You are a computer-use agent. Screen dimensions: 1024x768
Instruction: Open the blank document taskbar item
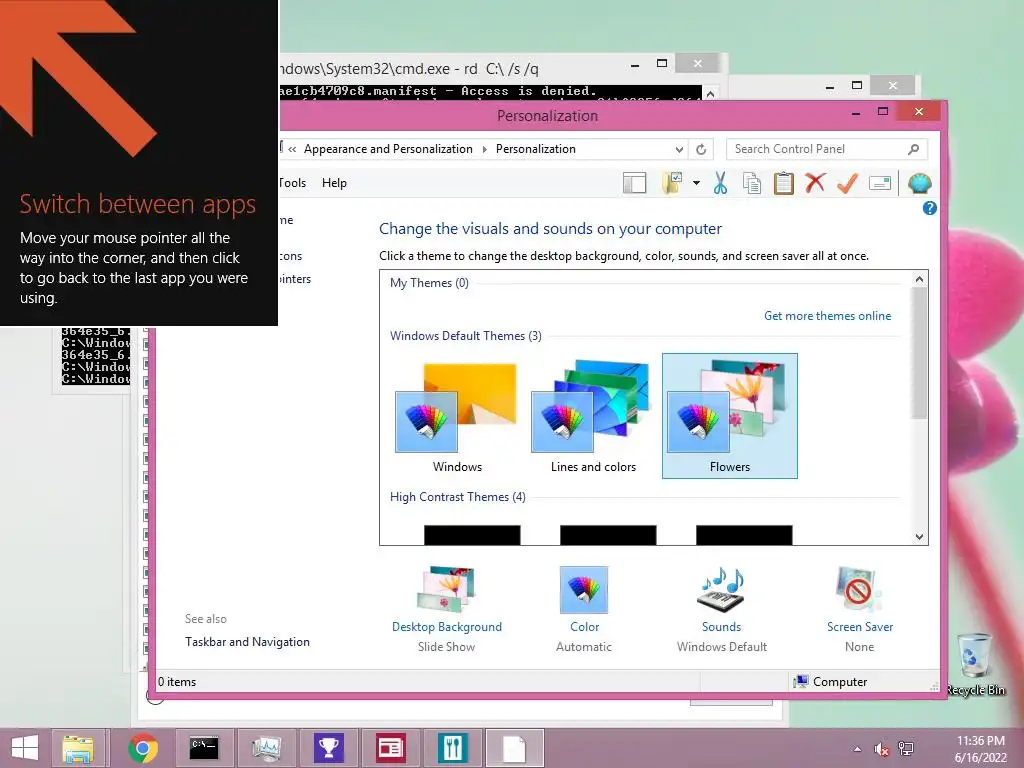515,748
